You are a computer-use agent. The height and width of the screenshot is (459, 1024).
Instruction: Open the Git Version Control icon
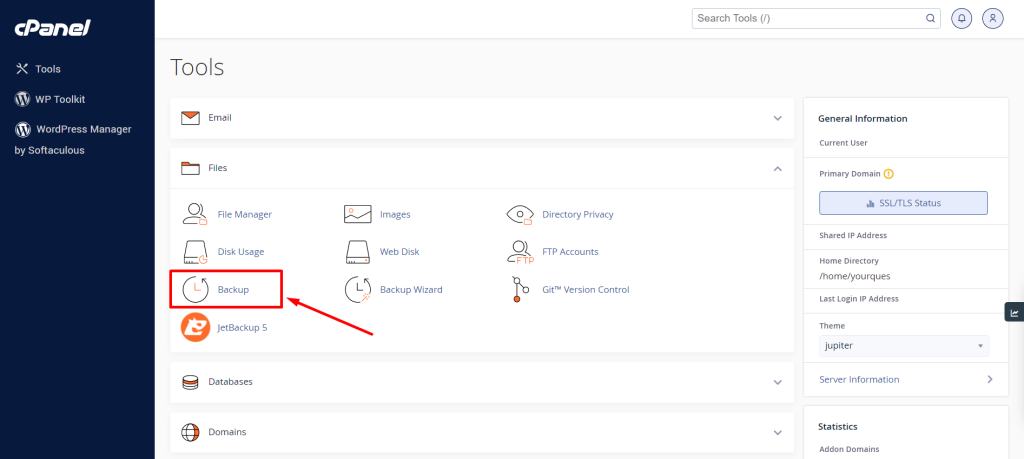coord(520,289)
